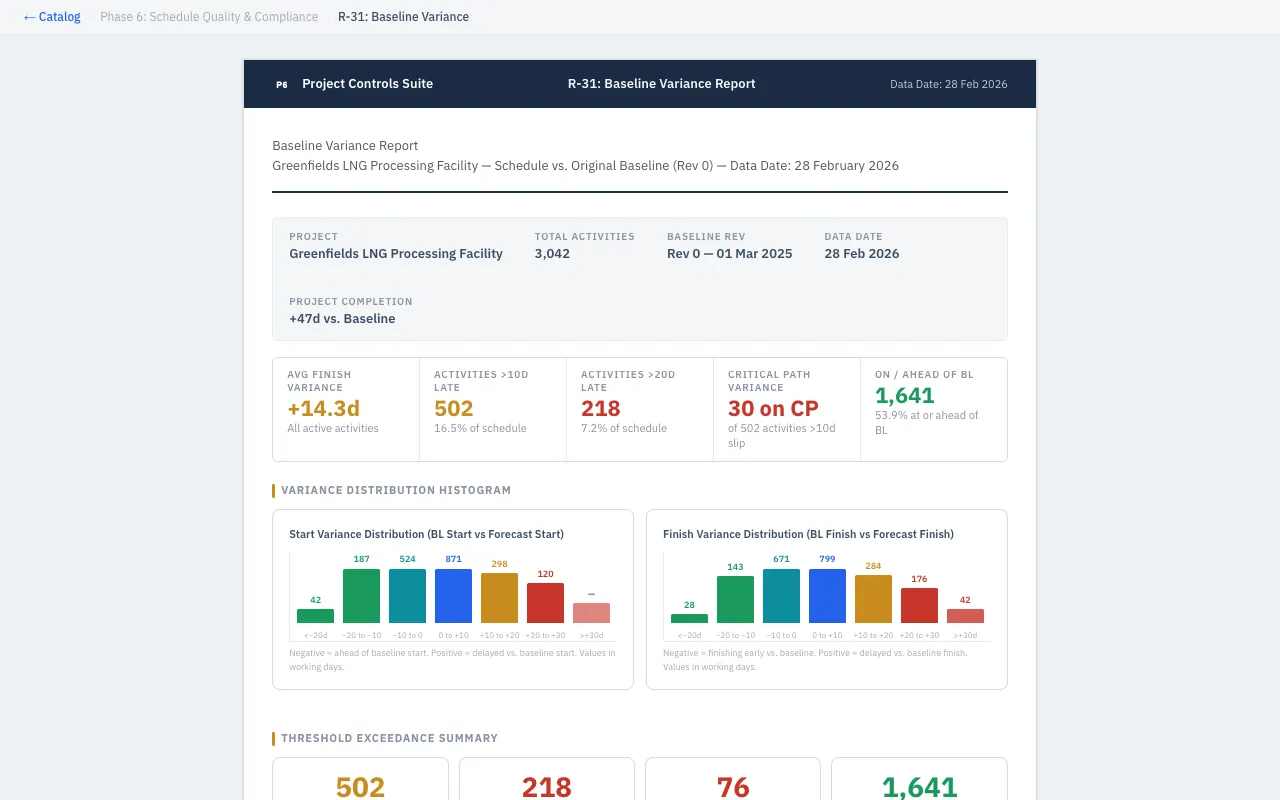
Task: Select the On / Ahead of BL 1,641 card
Action: tap(933, 409)
